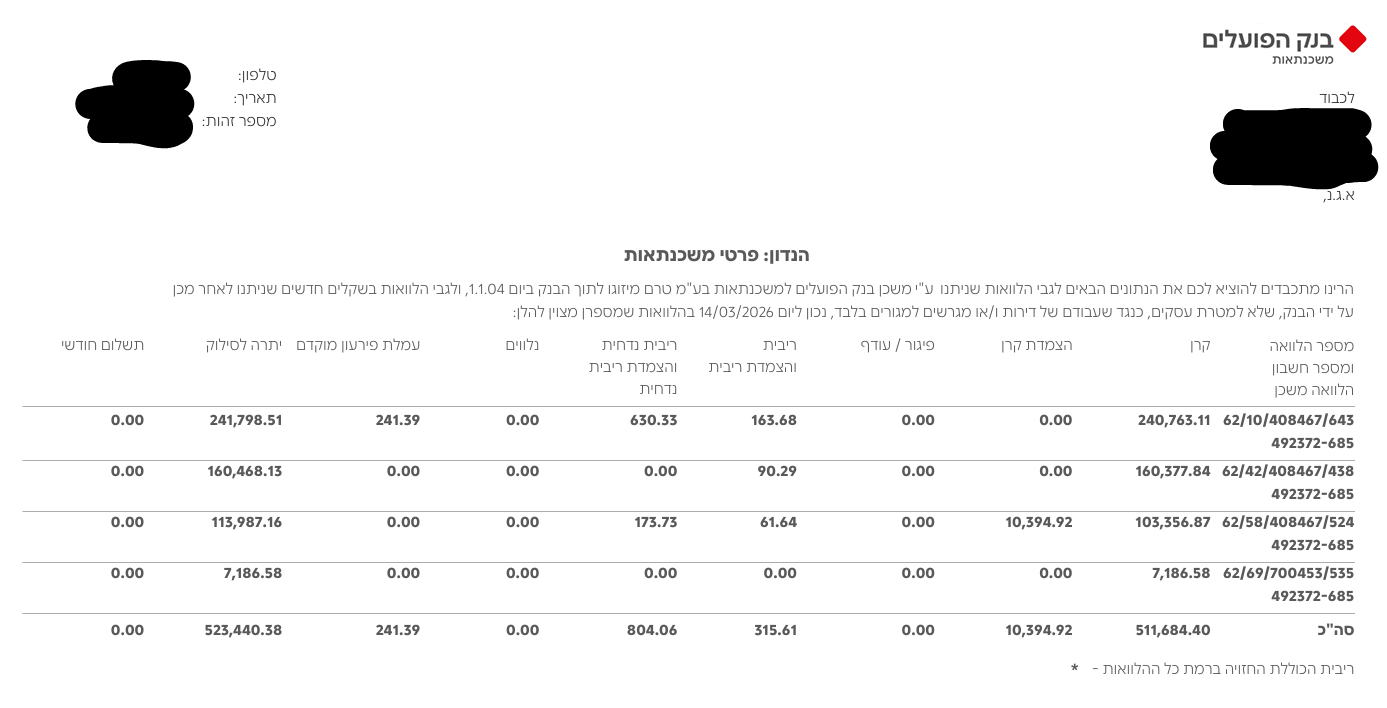Click the payoff balance 241,798.51
The image size is (1387, 708).
coord(246,420)
